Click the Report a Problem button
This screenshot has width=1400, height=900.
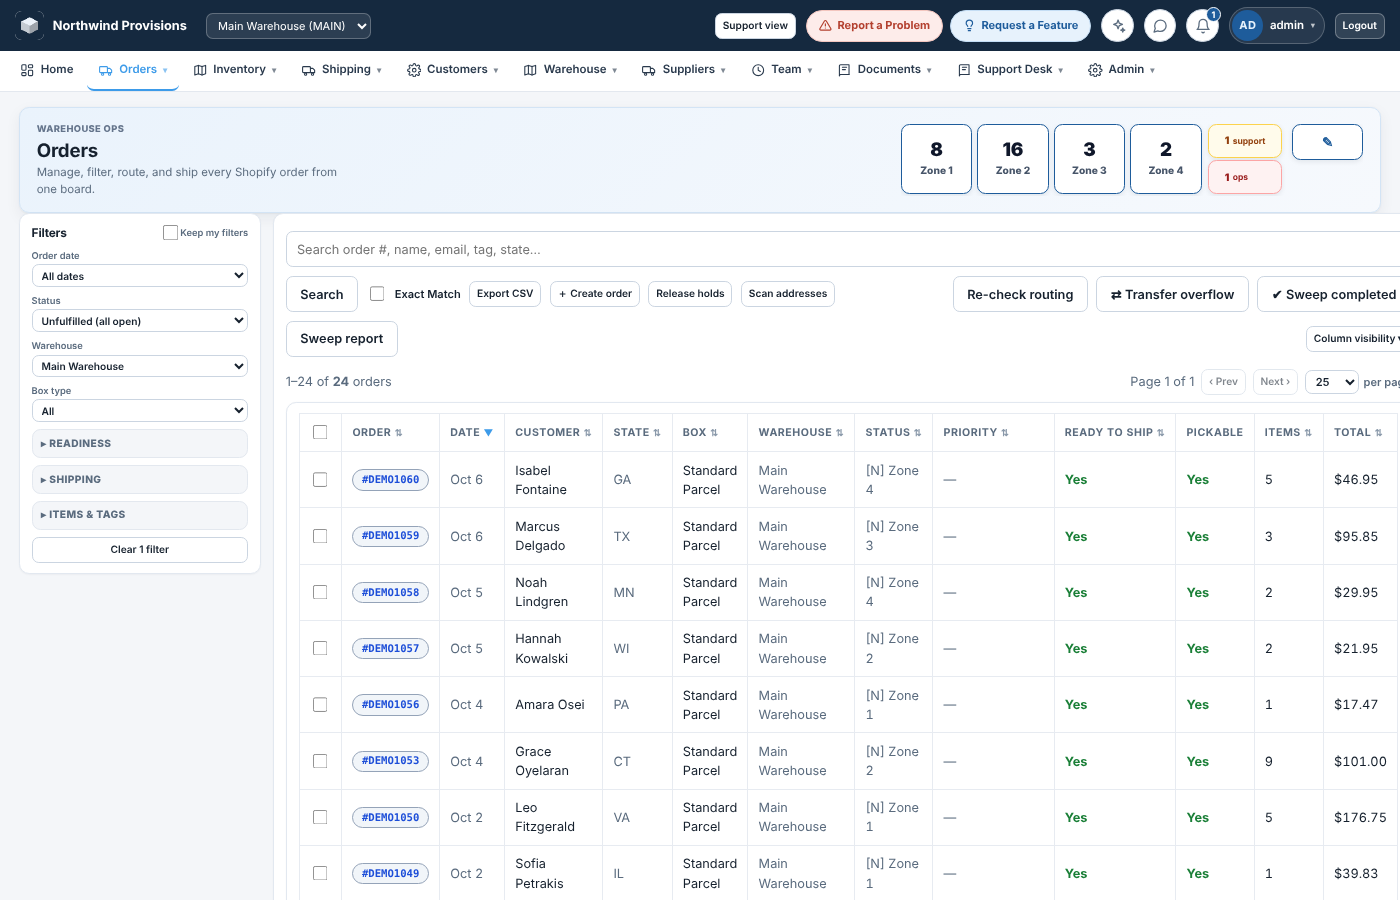tap(874, 26)
